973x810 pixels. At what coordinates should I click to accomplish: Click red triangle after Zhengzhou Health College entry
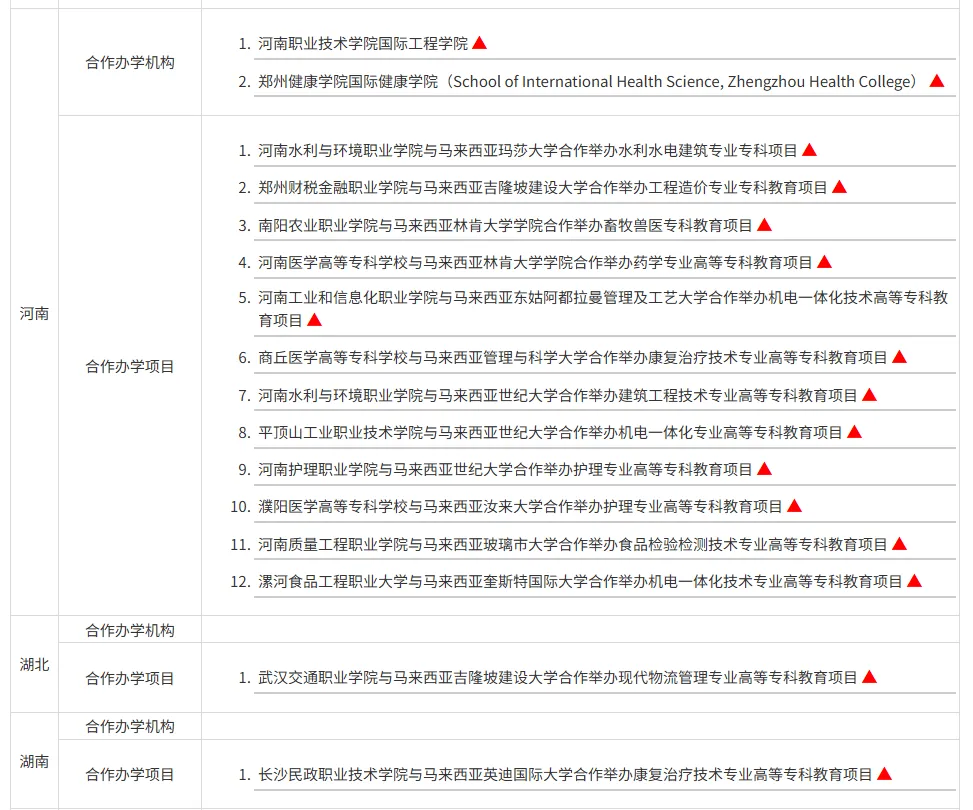pyautogui.click(x=937, y=81)
